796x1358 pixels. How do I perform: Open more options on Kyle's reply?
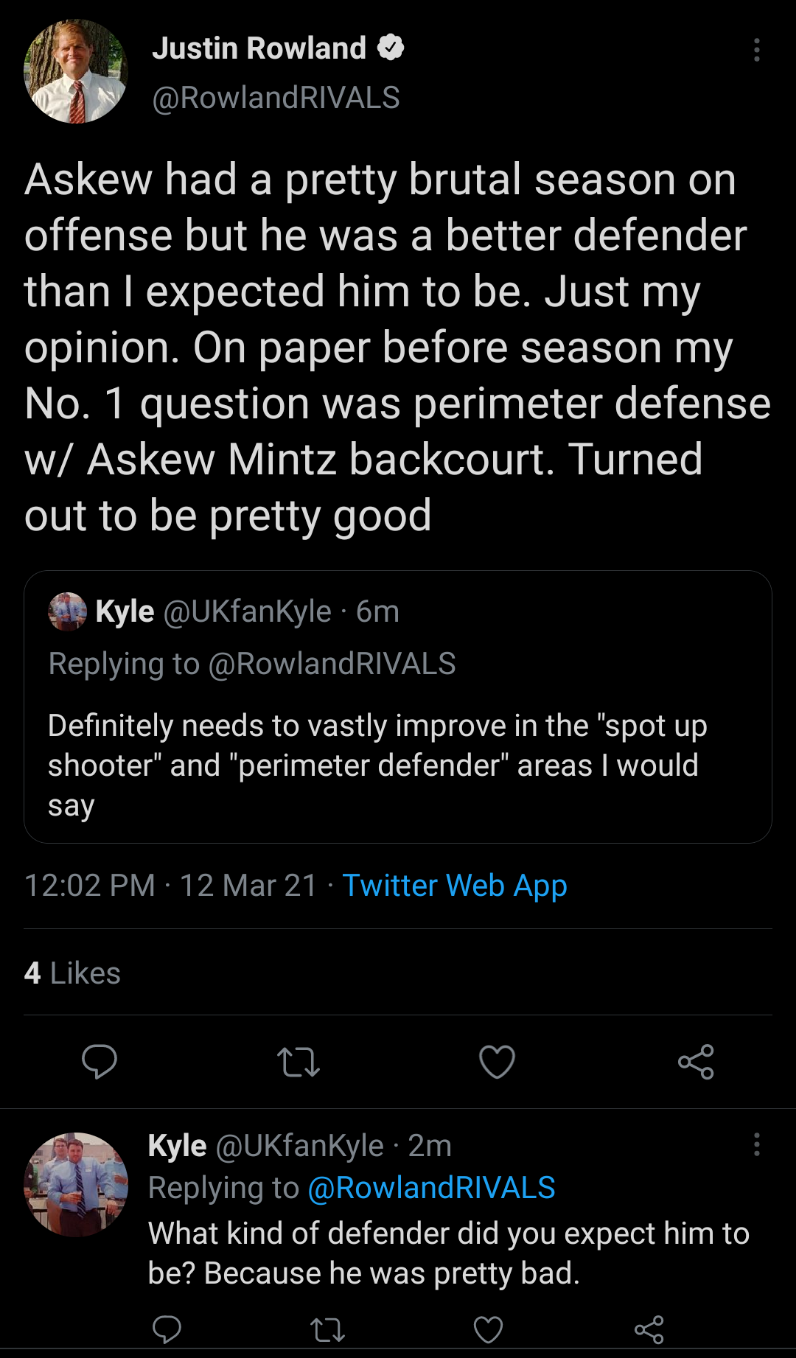[757, 1144]
